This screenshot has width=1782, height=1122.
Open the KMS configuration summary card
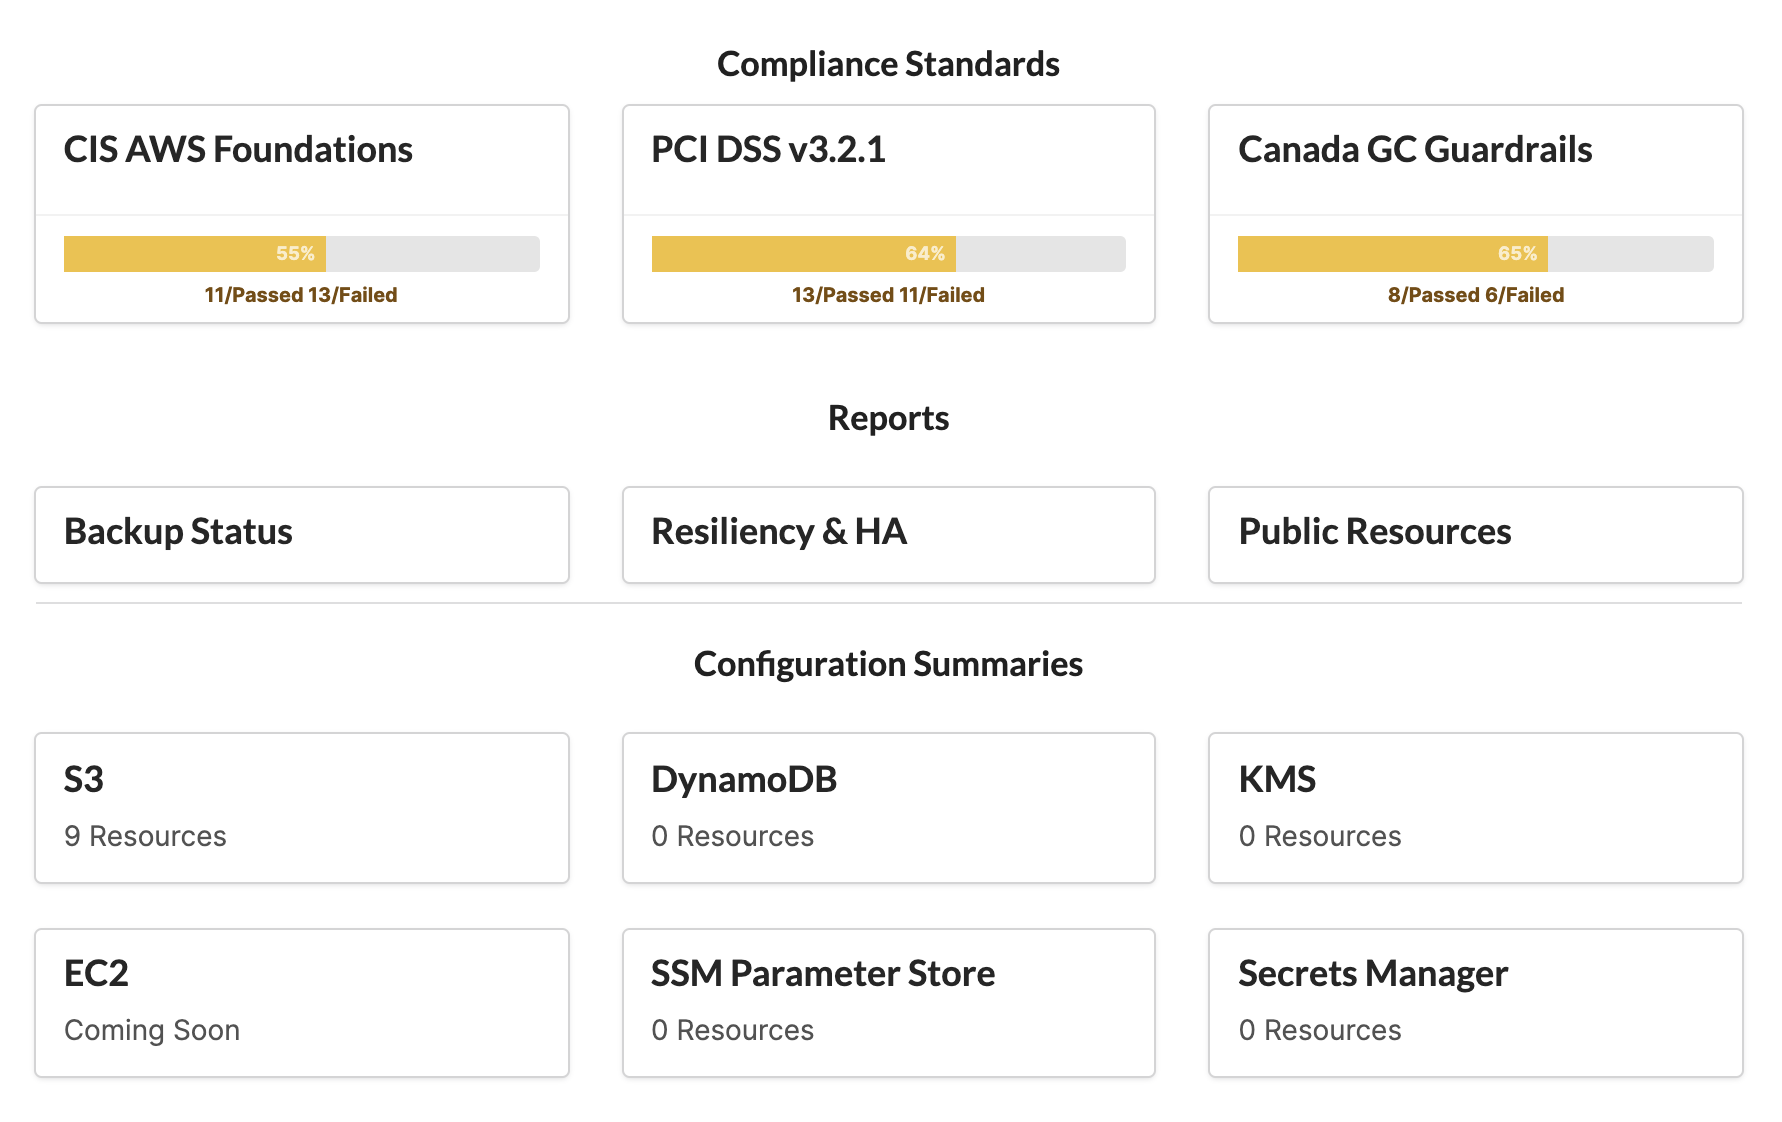pyautogui.click(x=1476, y=808)
